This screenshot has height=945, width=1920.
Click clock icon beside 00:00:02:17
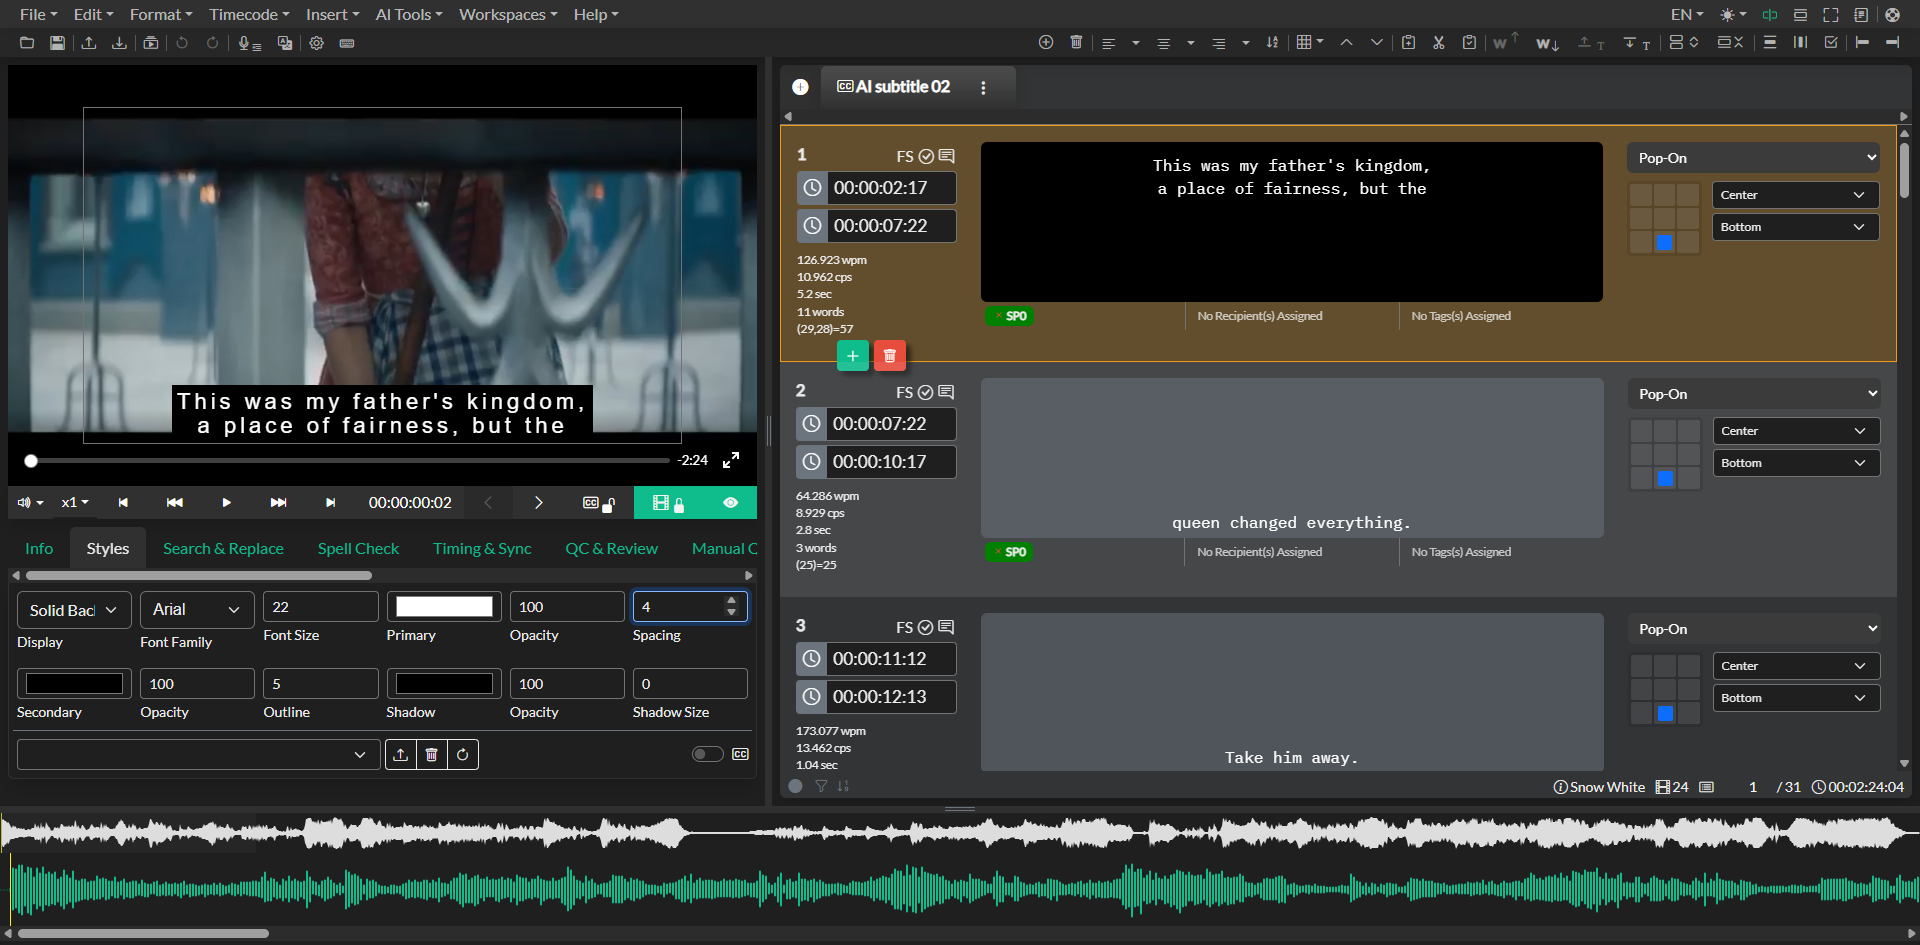tap(813, 188)
